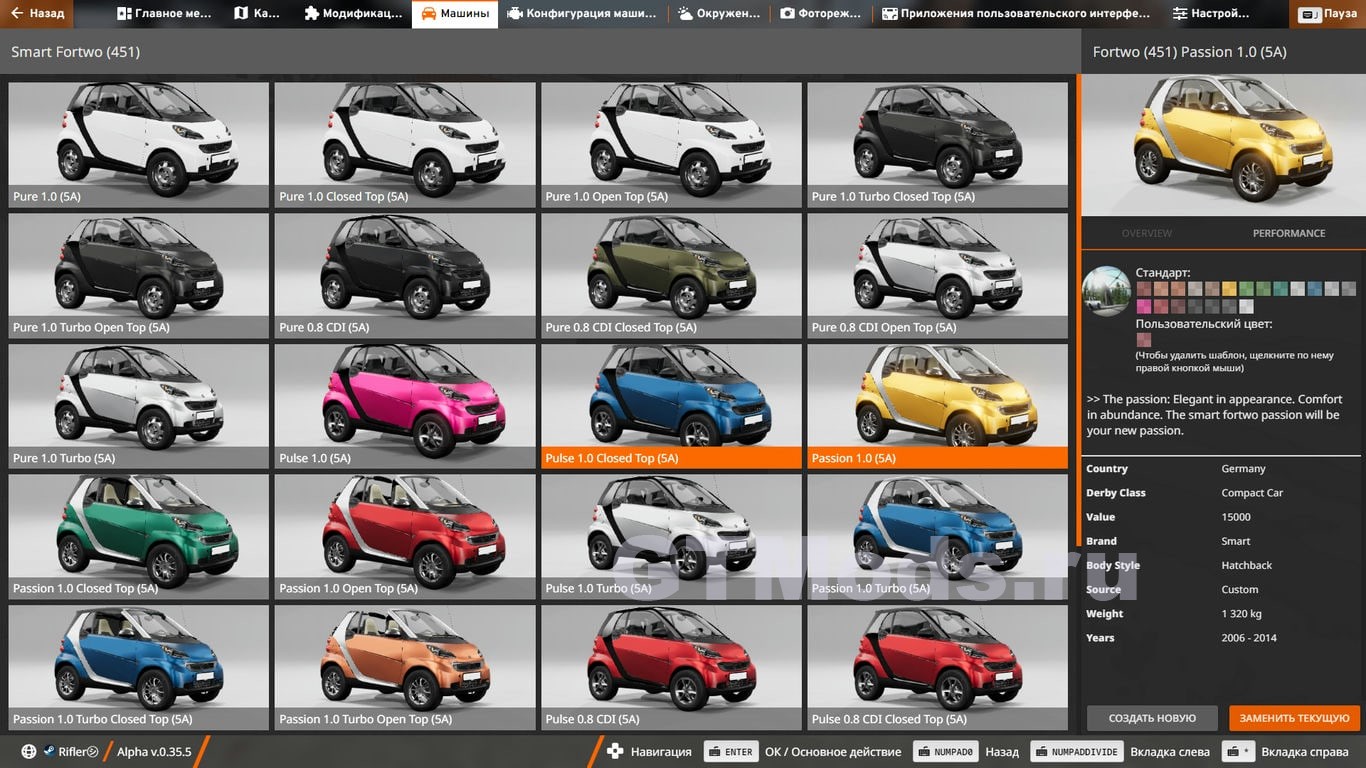Click the camera icon for Фоторежим
The image size is (1366, 768).
pos(788,14)
